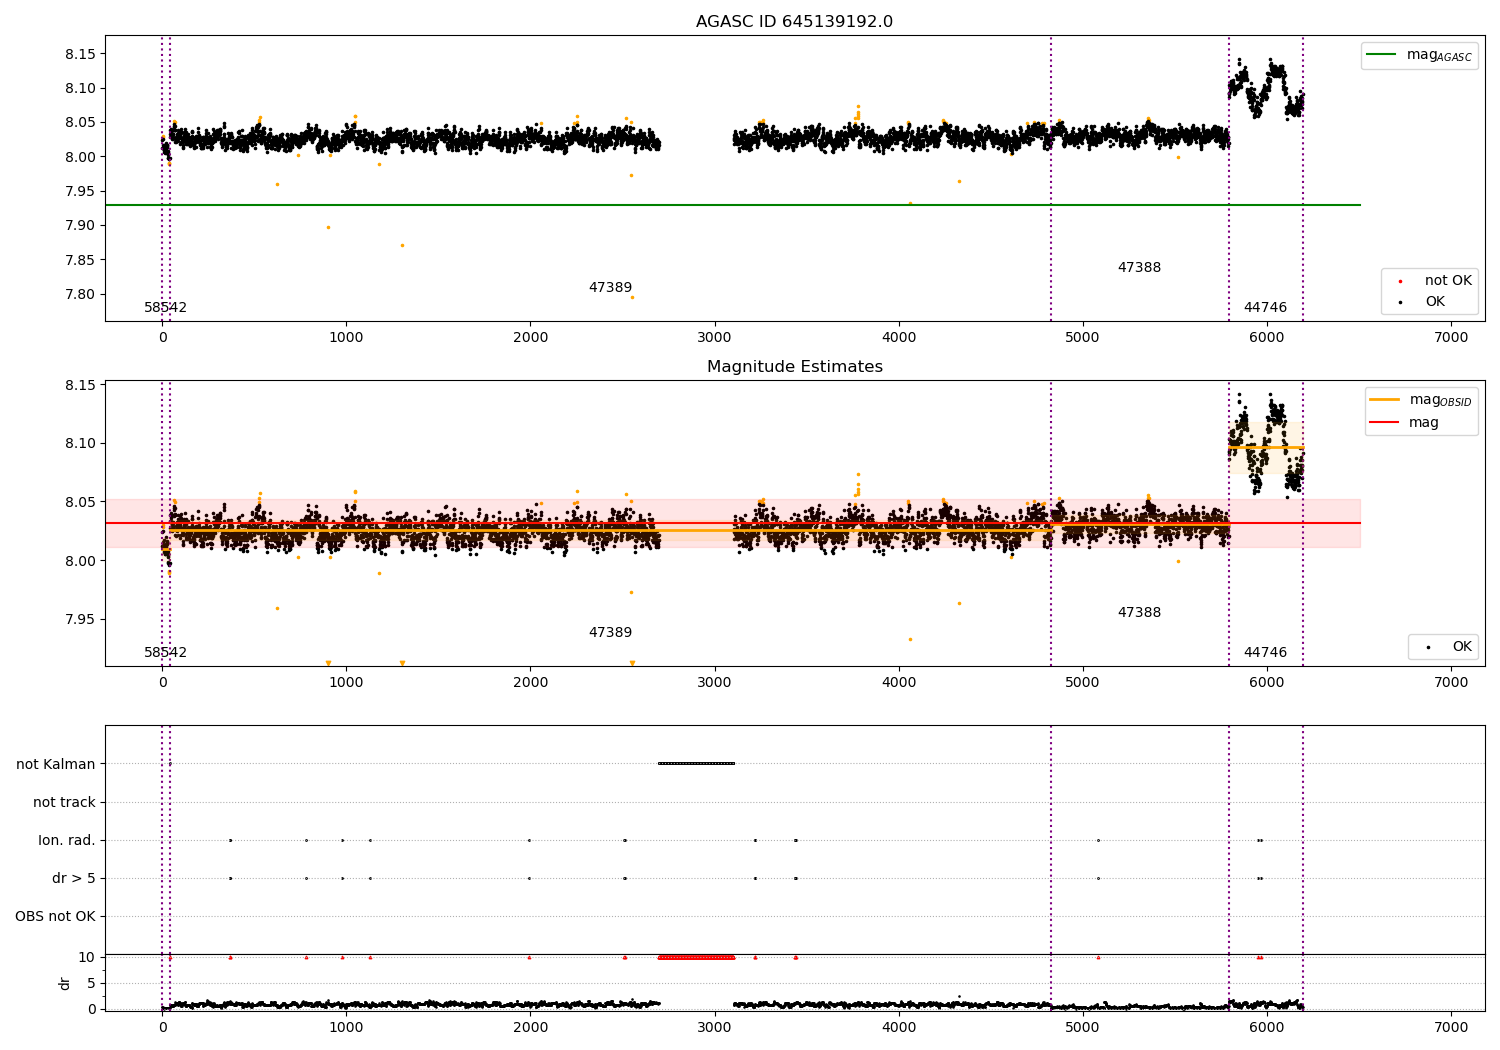Click the 'AGASC ID 645139192.0' plot title
The width and height of the screenshot is (1500, 1050).
click(794, 22)
